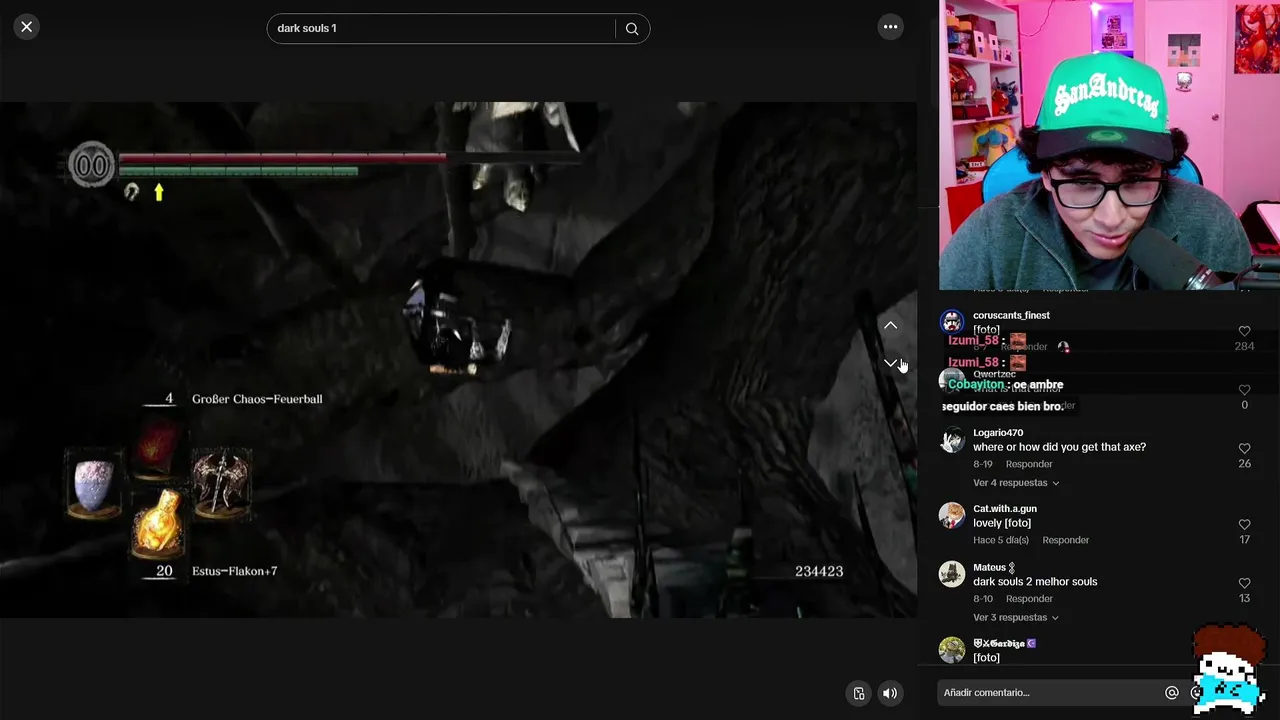This screenshot has height=720, width=1280.
Task: Click the 'Estus-Flakon+7' item label
Action: pos(234,571)
